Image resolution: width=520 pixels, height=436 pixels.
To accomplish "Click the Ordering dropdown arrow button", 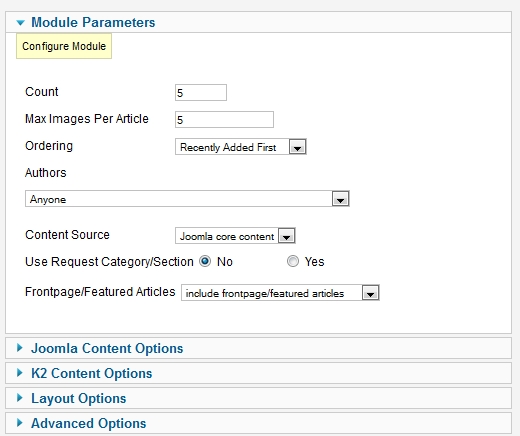I will pos(298,147).
